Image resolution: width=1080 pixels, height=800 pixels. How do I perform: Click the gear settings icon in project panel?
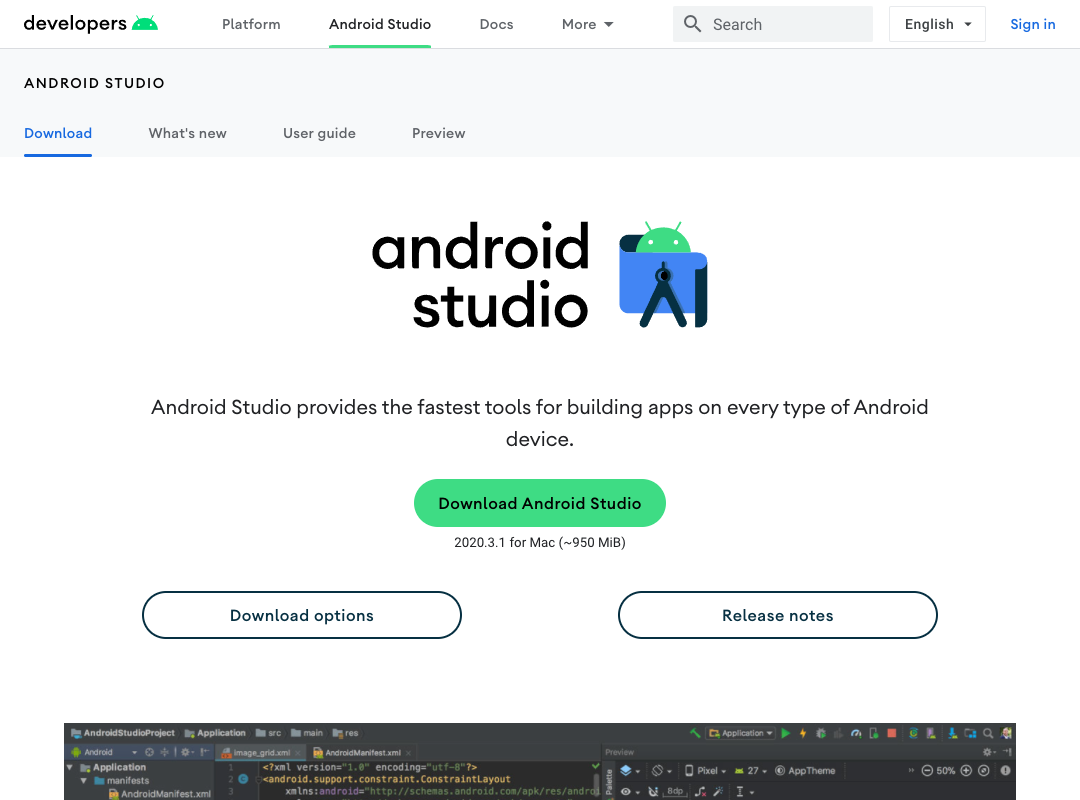pyautogui.click(x=185, y=752)
